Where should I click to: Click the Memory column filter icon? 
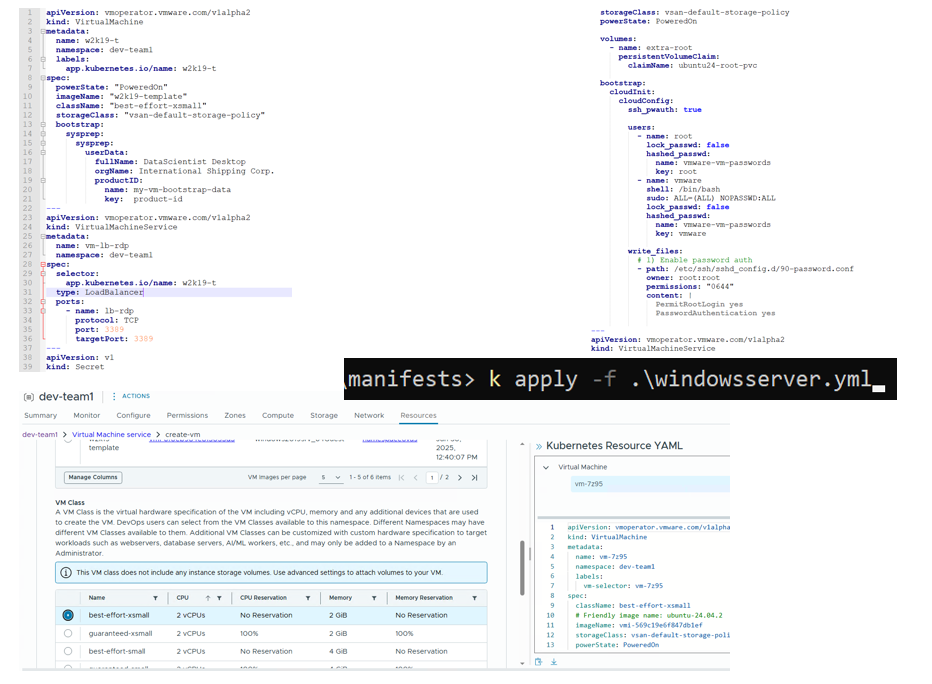(376, 598)
